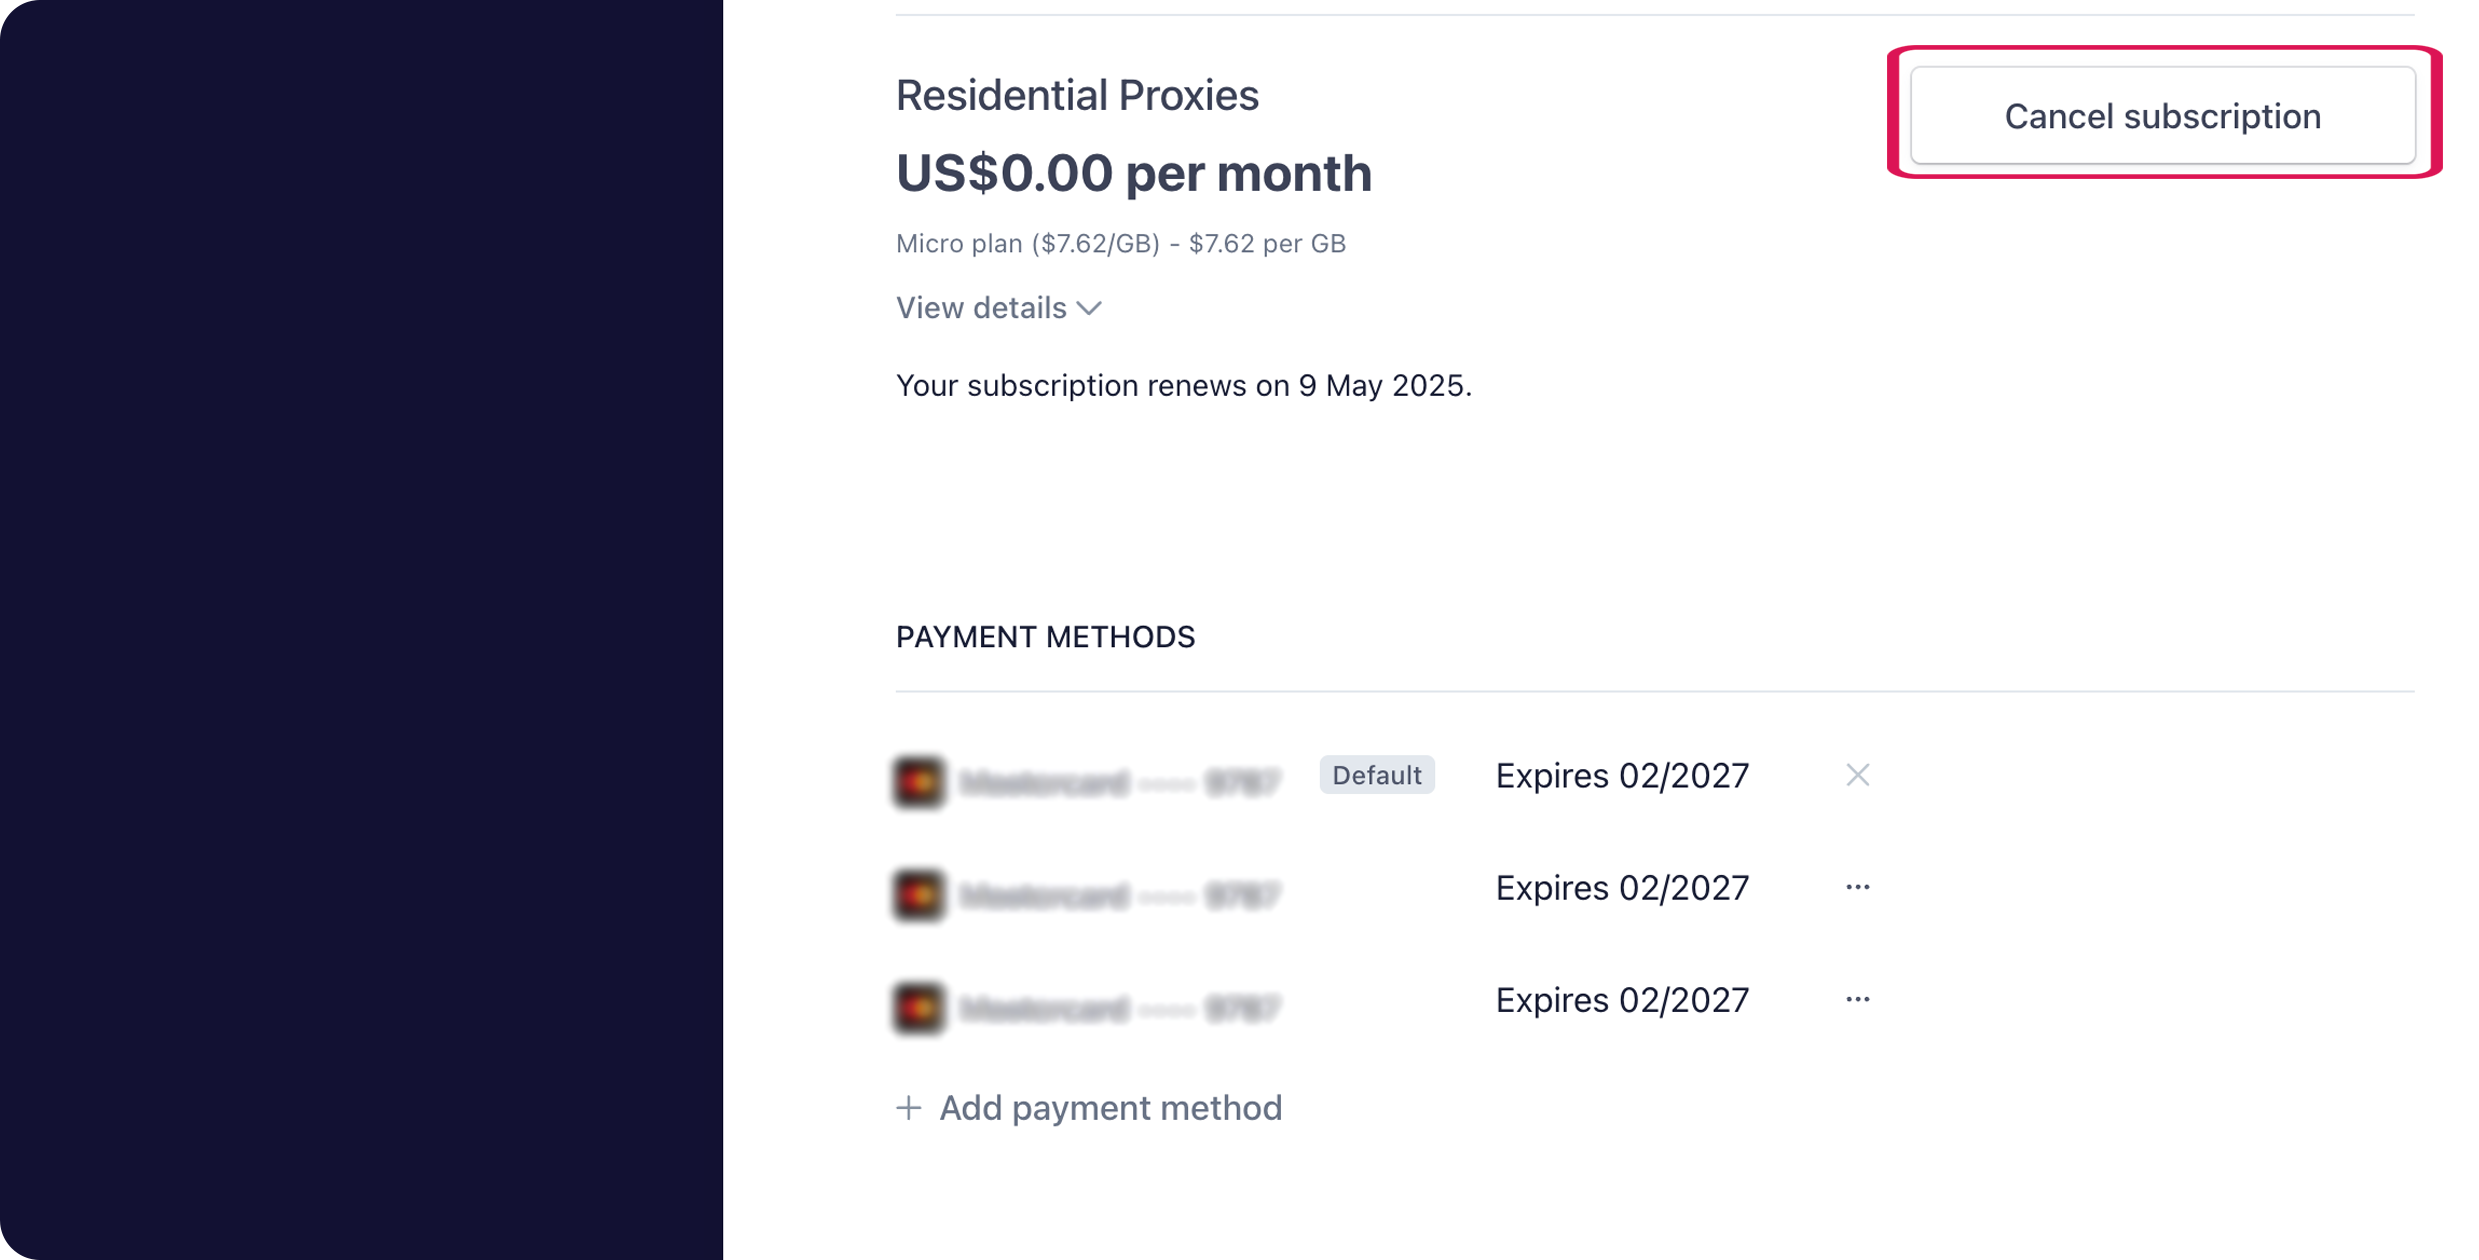Screen dimensions: 2479x1260
Task: Click the third card's Expires 02/2027 text
Action: click(1622, 1000)
